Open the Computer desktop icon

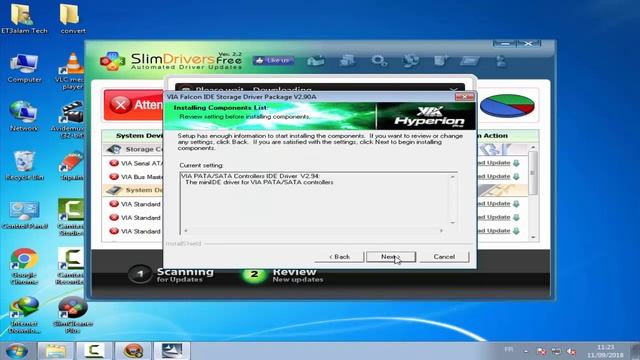(x=24, y=68)
